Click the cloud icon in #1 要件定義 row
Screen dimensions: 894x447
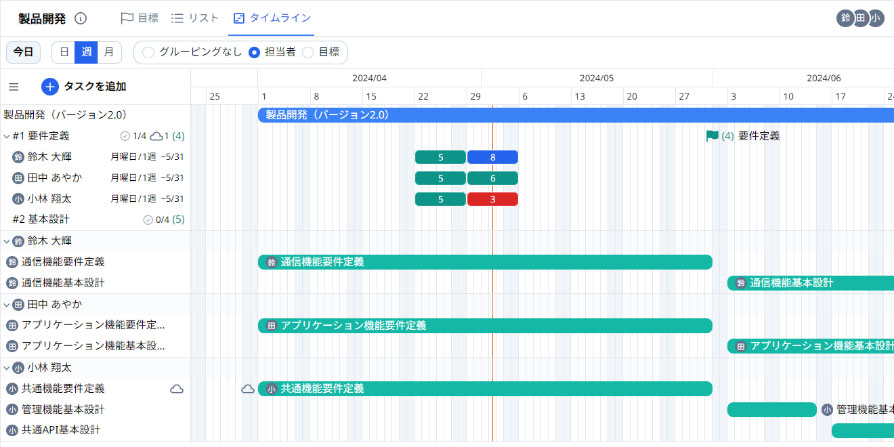[156, 136]
